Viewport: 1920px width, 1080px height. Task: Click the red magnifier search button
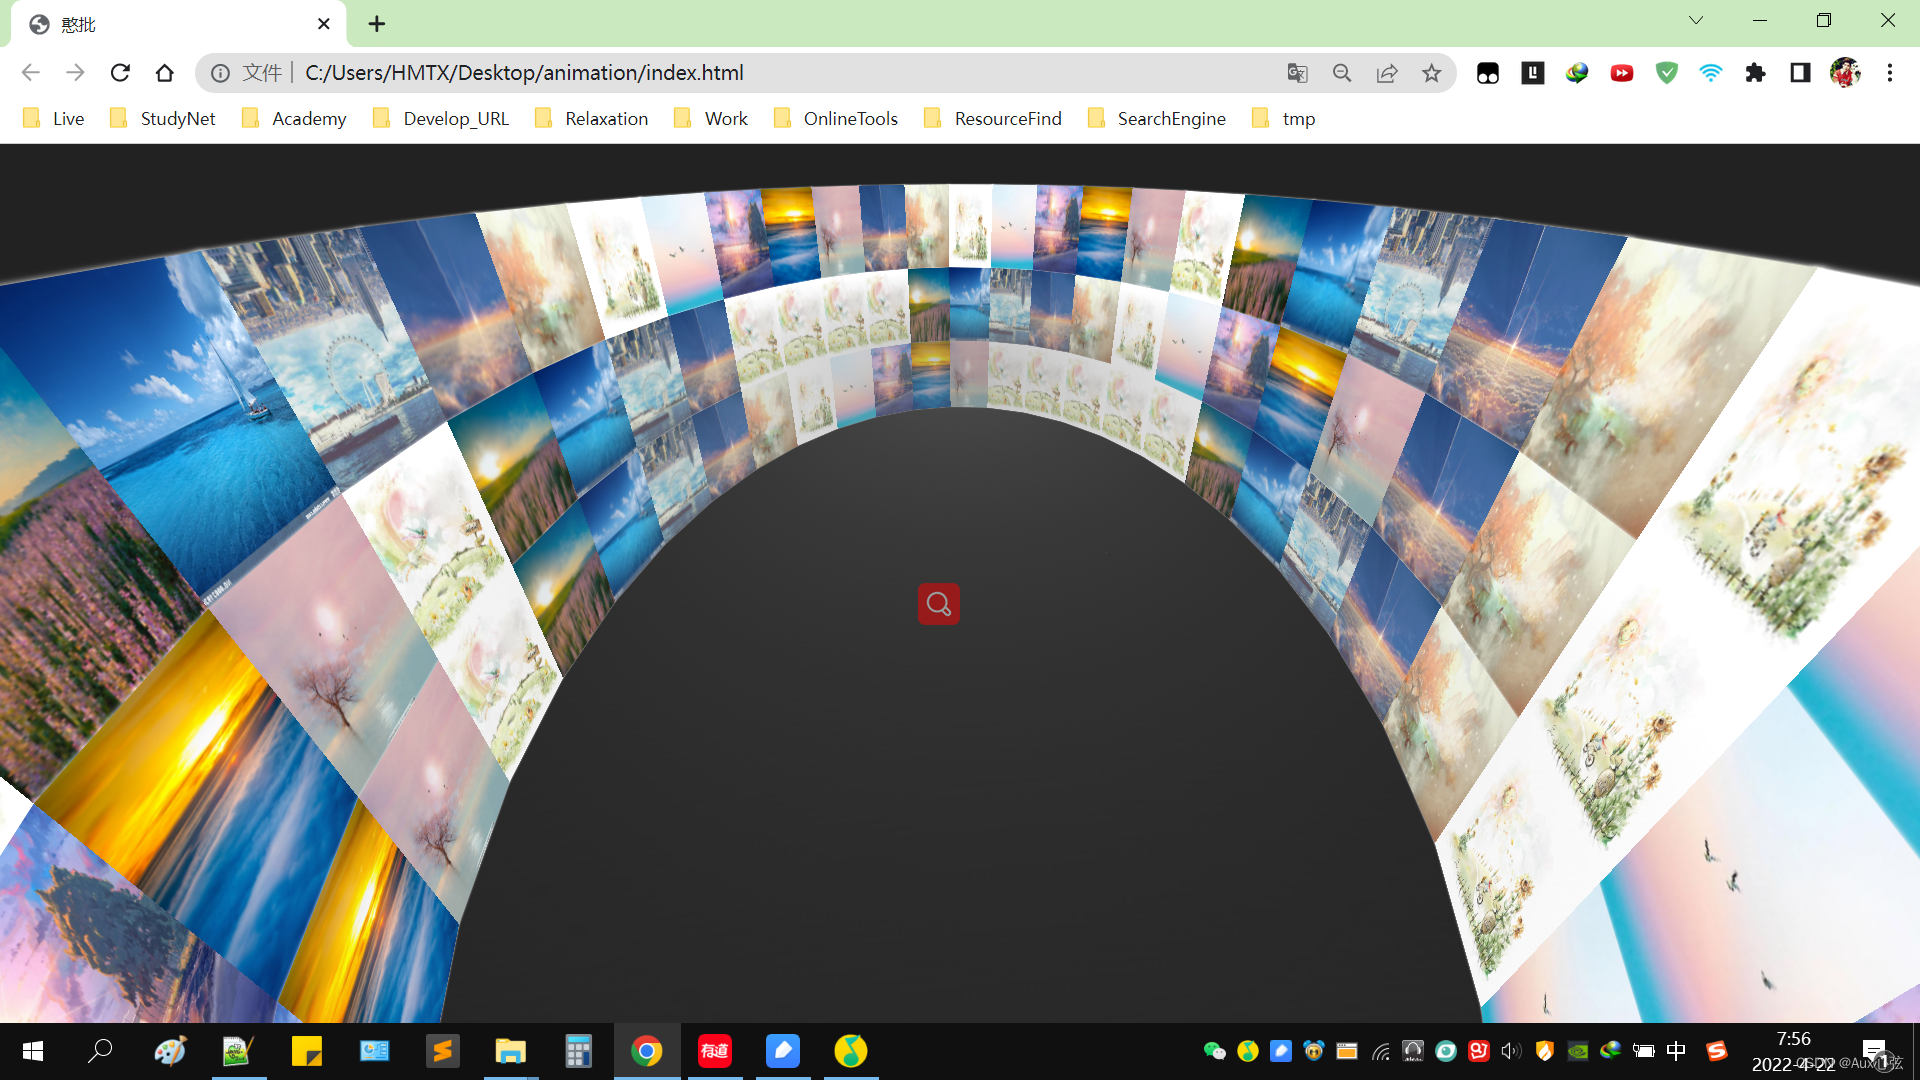[x=937, y=604]
